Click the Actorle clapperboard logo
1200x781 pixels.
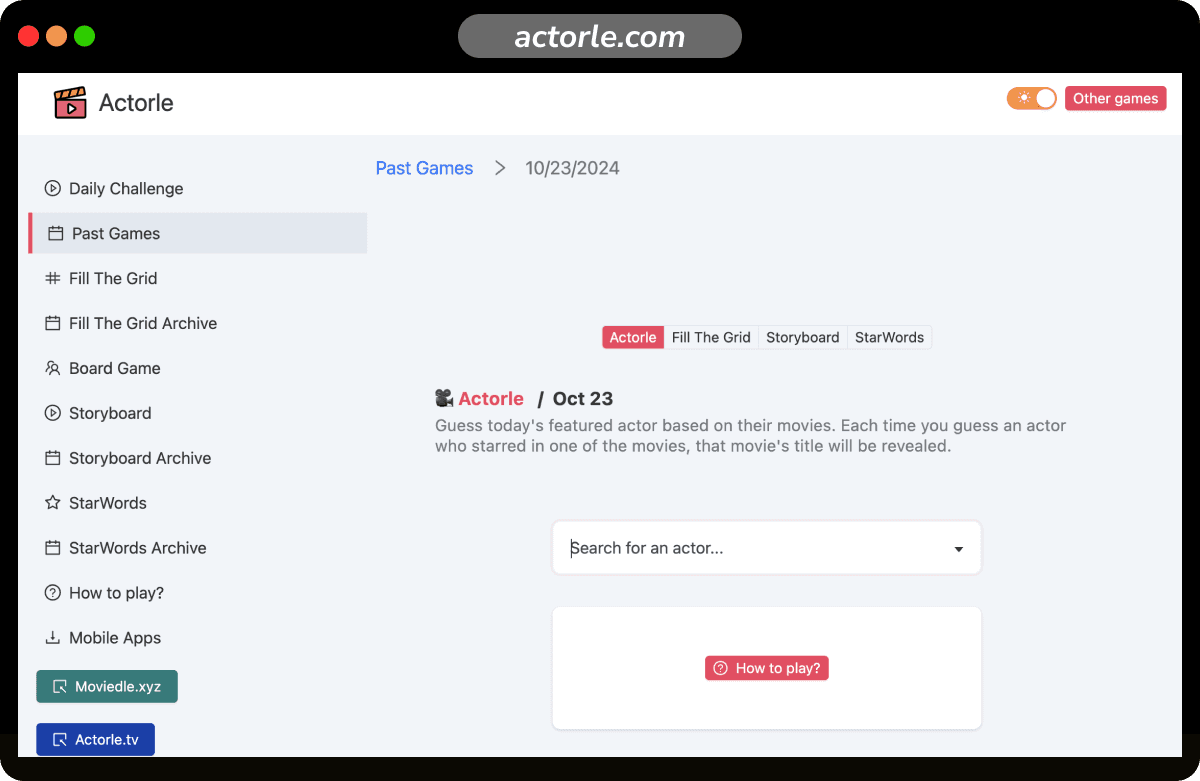point(69,102)
